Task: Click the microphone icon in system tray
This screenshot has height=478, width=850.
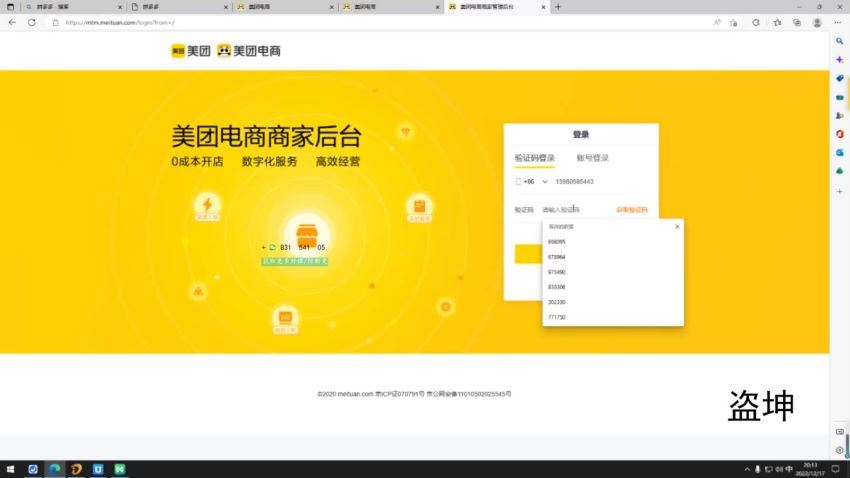Action: [757, 469]
